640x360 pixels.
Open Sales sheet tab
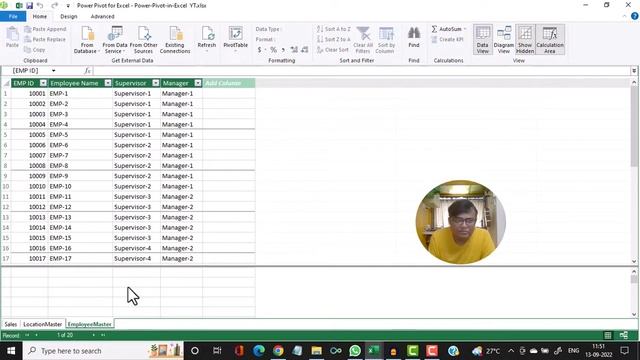click(x=11, y=324)
